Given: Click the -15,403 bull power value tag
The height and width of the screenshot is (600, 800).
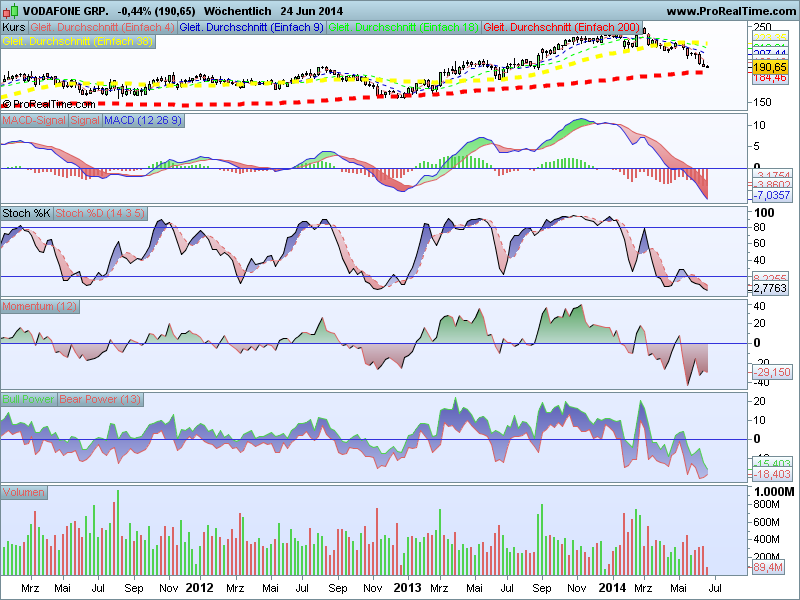Looking at the screenshot, I should (772, 463).
